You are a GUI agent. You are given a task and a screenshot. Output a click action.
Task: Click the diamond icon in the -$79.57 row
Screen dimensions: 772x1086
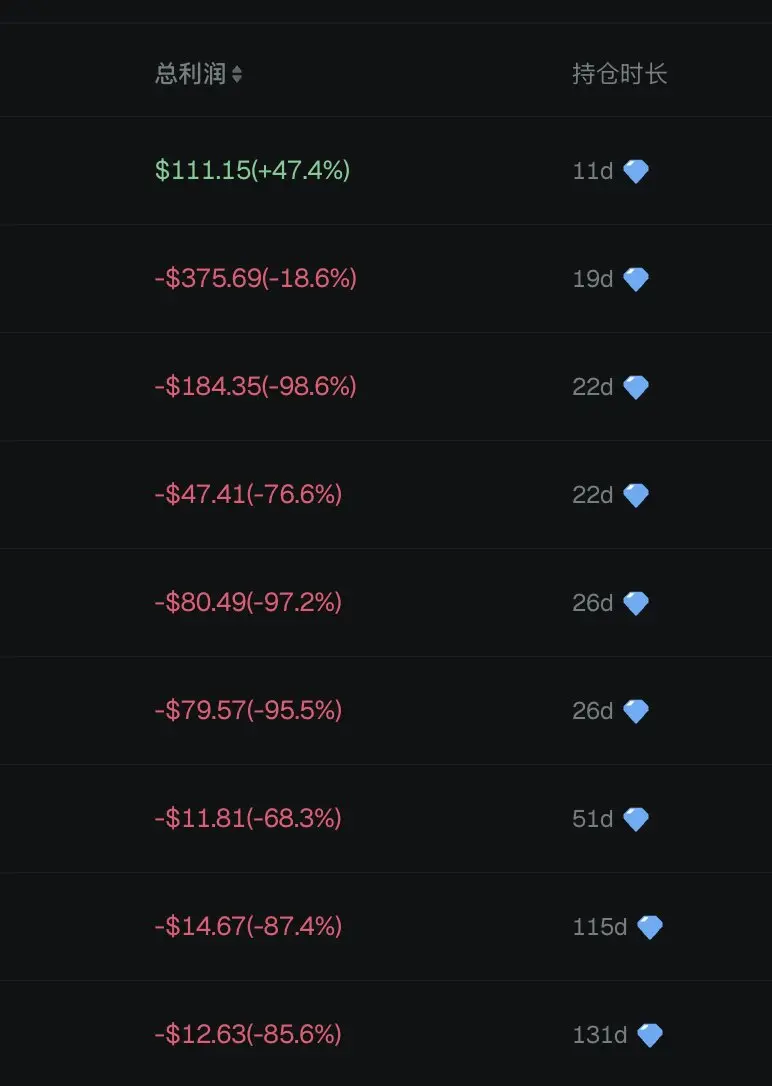[x=636, y=711]
